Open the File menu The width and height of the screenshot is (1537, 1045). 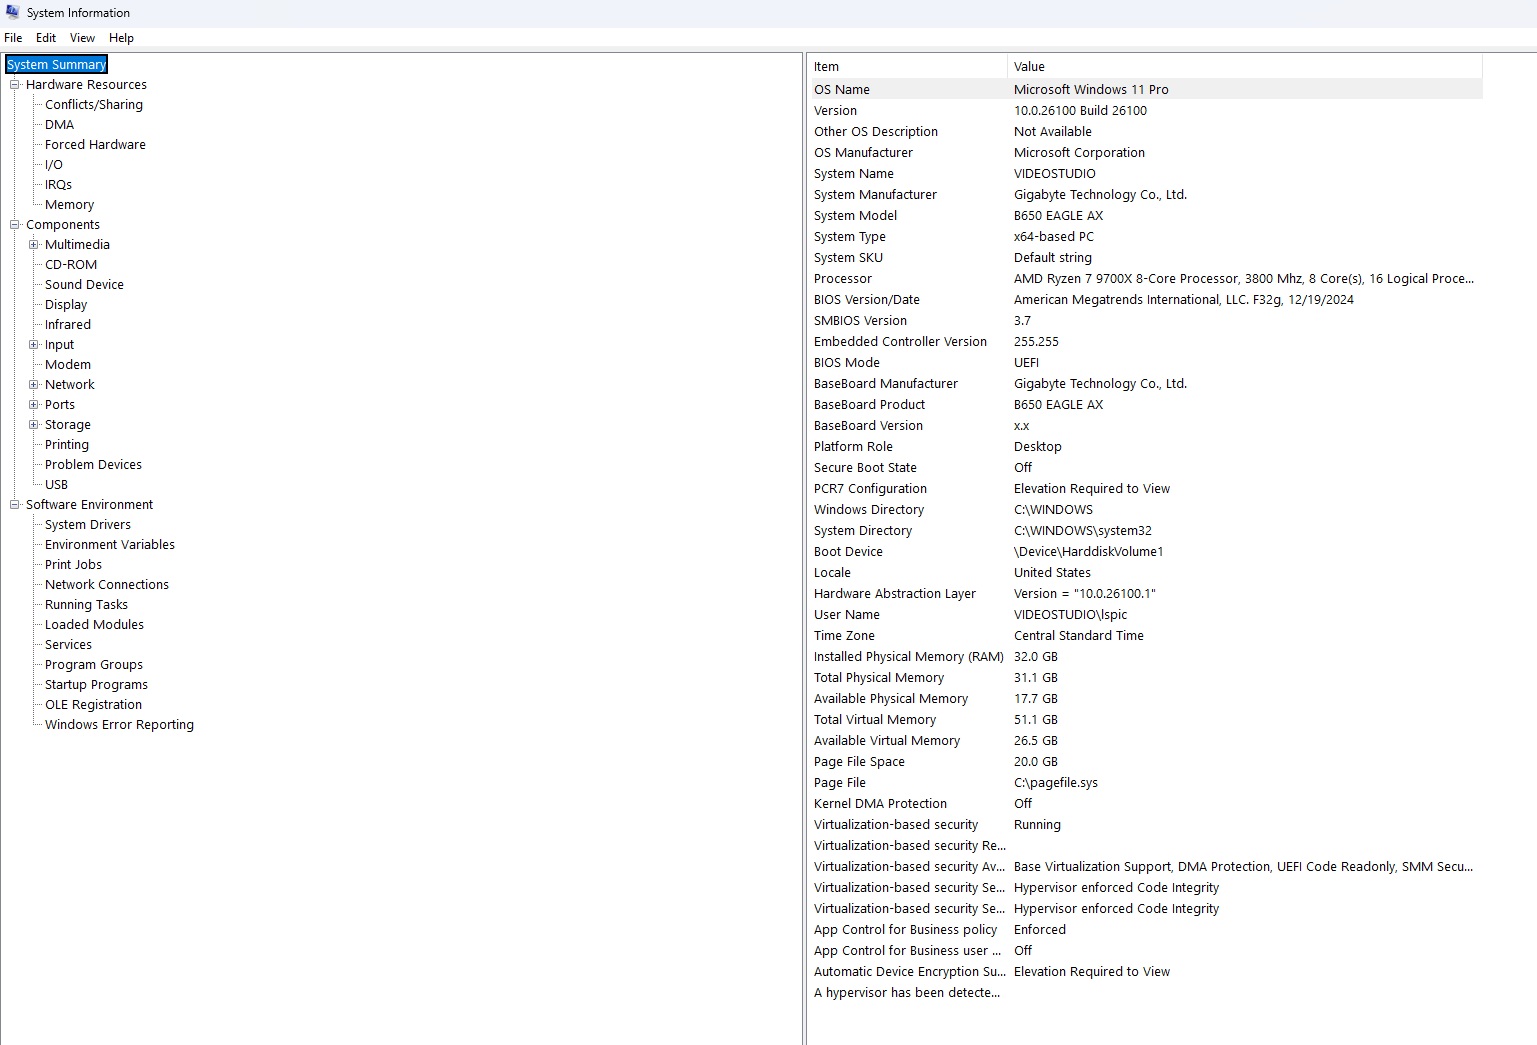point(13,38)
